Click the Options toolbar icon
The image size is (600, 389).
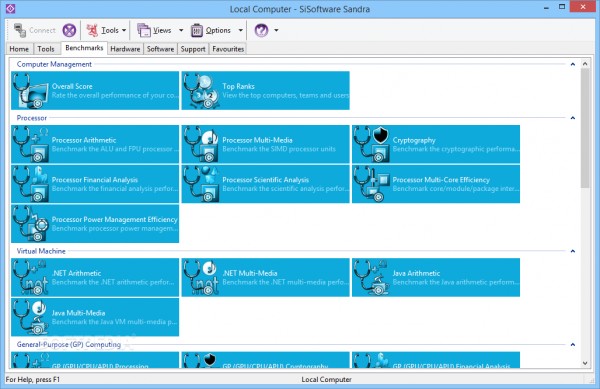(197, 30)
